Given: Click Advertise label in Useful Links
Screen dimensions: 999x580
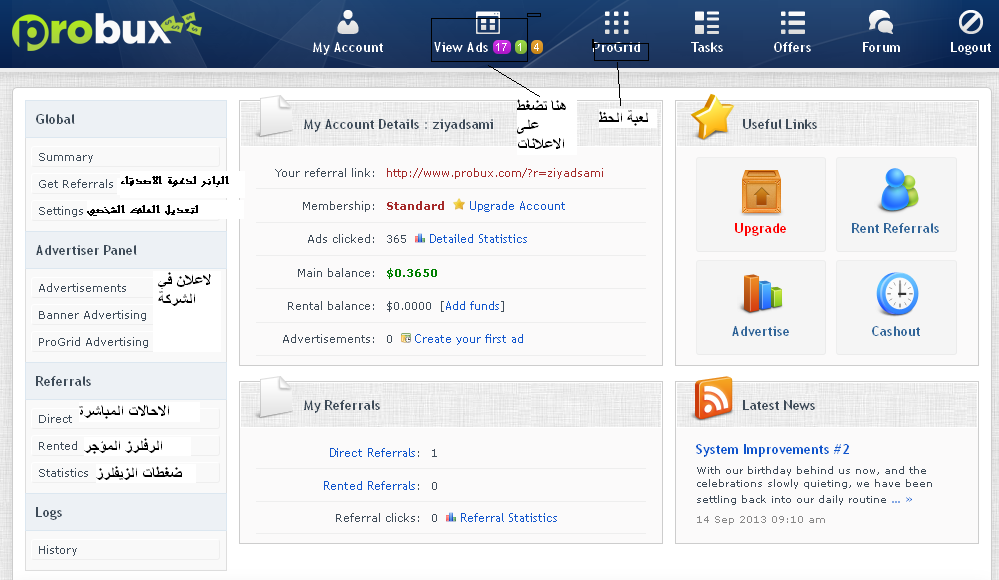Looking at the screenshot, I should (x=761, y=331).
